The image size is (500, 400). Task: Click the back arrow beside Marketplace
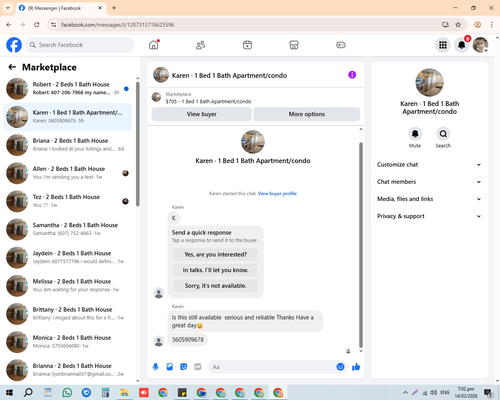click(x=12, y=67)
